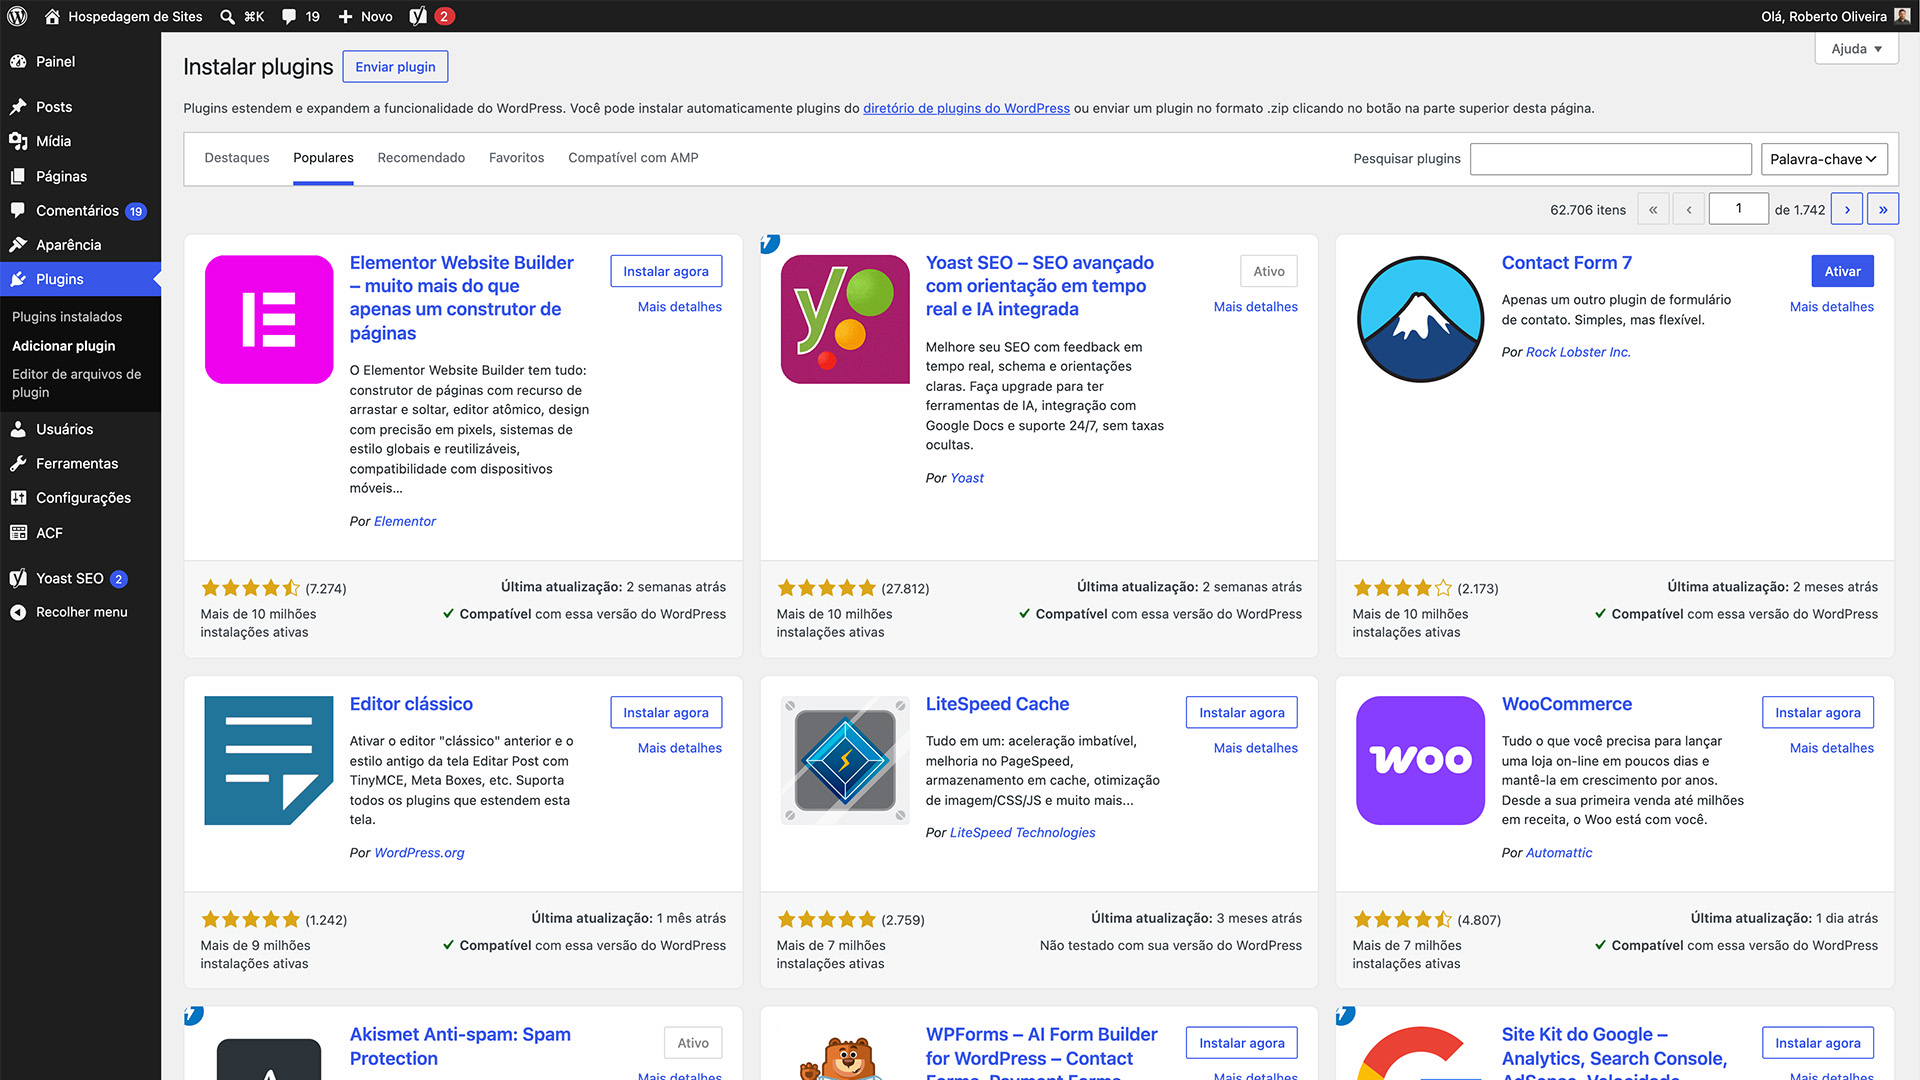Image resolution: width=1920 pixels, height=1080 pixels.
Task: Click the Aparência brush icon
Action: (18, 245)
